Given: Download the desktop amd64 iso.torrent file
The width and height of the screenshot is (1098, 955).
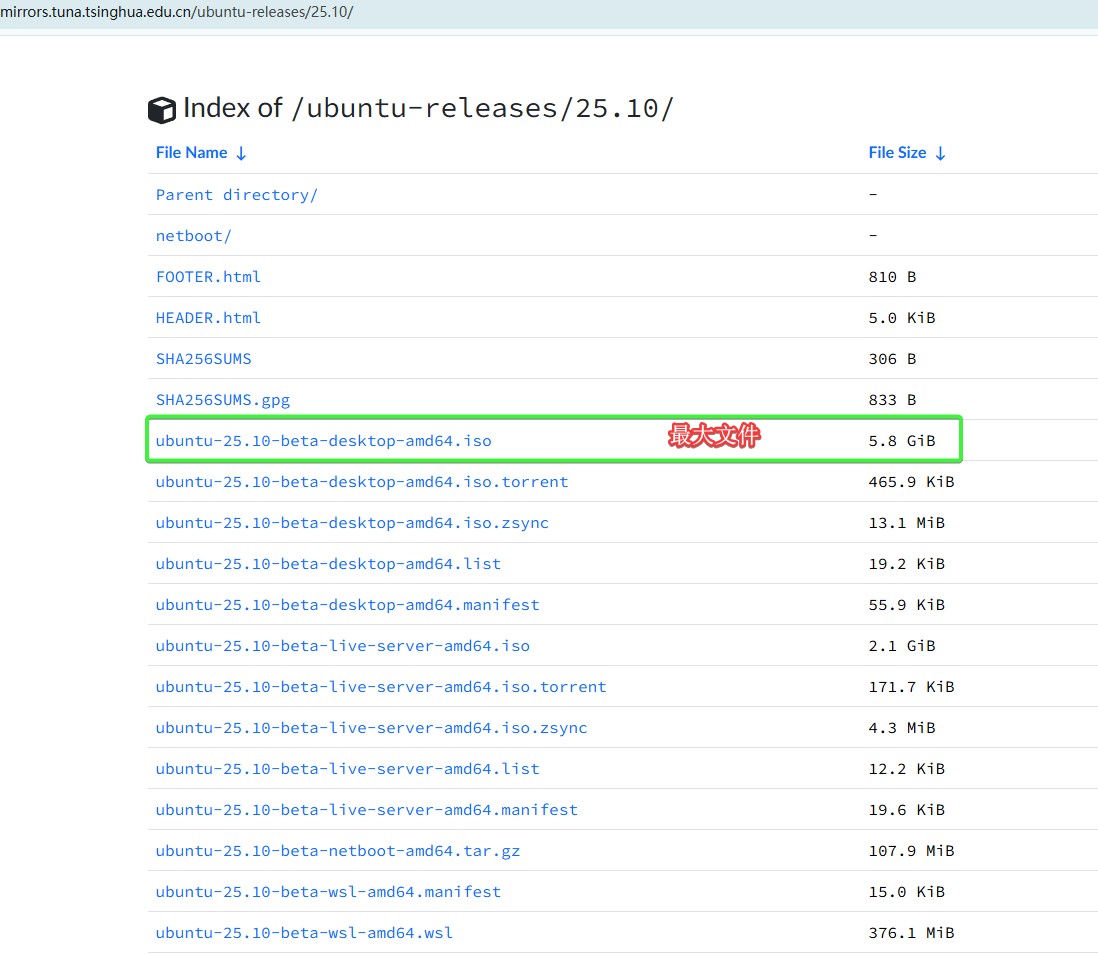Looking at the screenshot, I should pyautogui.click(x=361, y=482).
